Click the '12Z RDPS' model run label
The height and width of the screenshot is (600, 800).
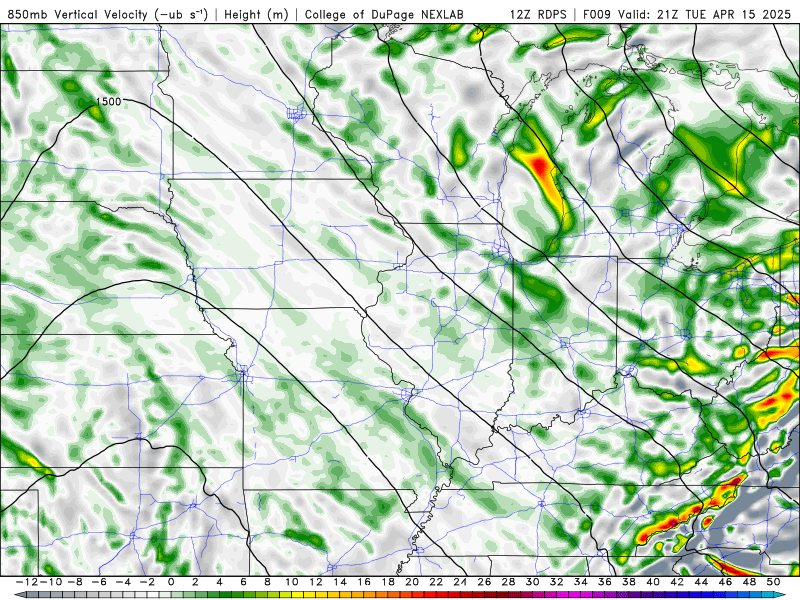pos(538,14)
